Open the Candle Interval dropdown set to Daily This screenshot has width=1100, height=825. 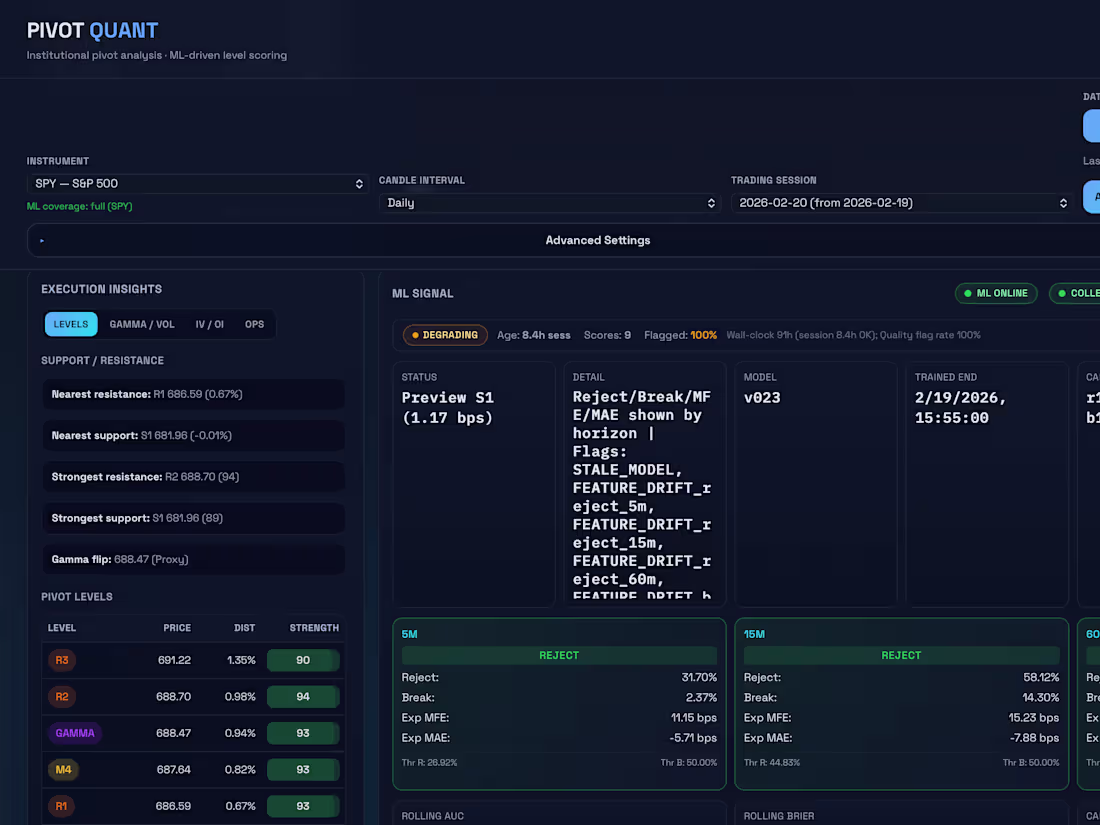548,202
